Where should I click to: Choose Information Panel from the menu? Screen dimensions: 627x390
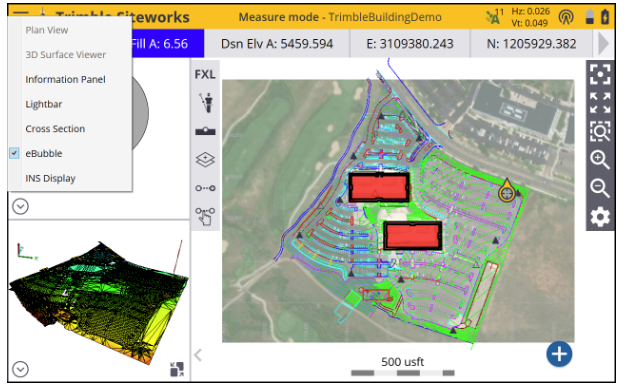coord(66,79)
